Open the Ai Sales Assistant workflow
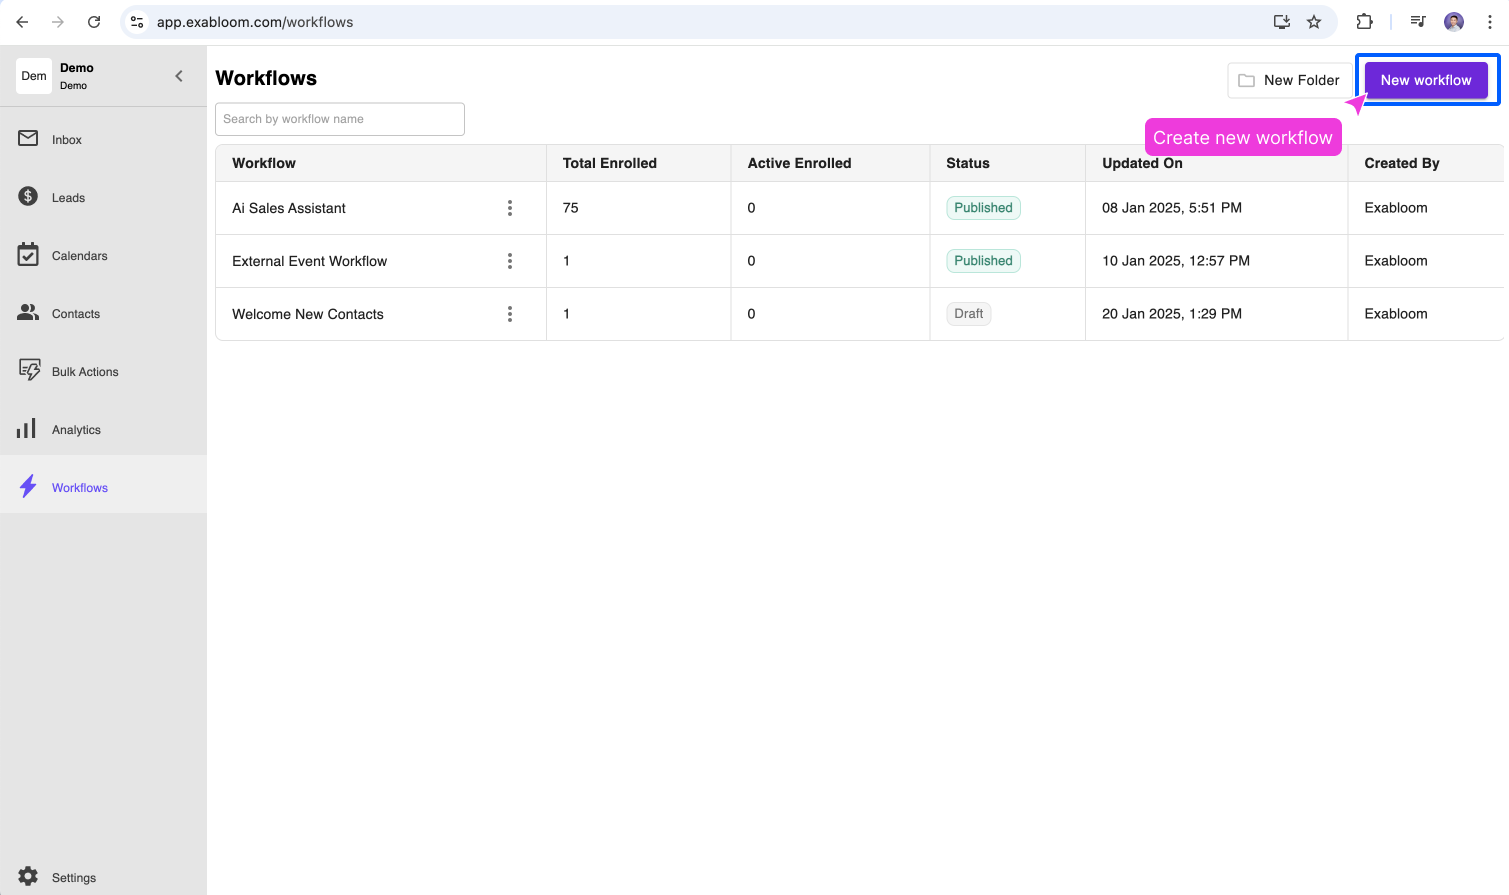This screenshot has height=895, width=1509. pyautogui.click(x=289, y=208)
